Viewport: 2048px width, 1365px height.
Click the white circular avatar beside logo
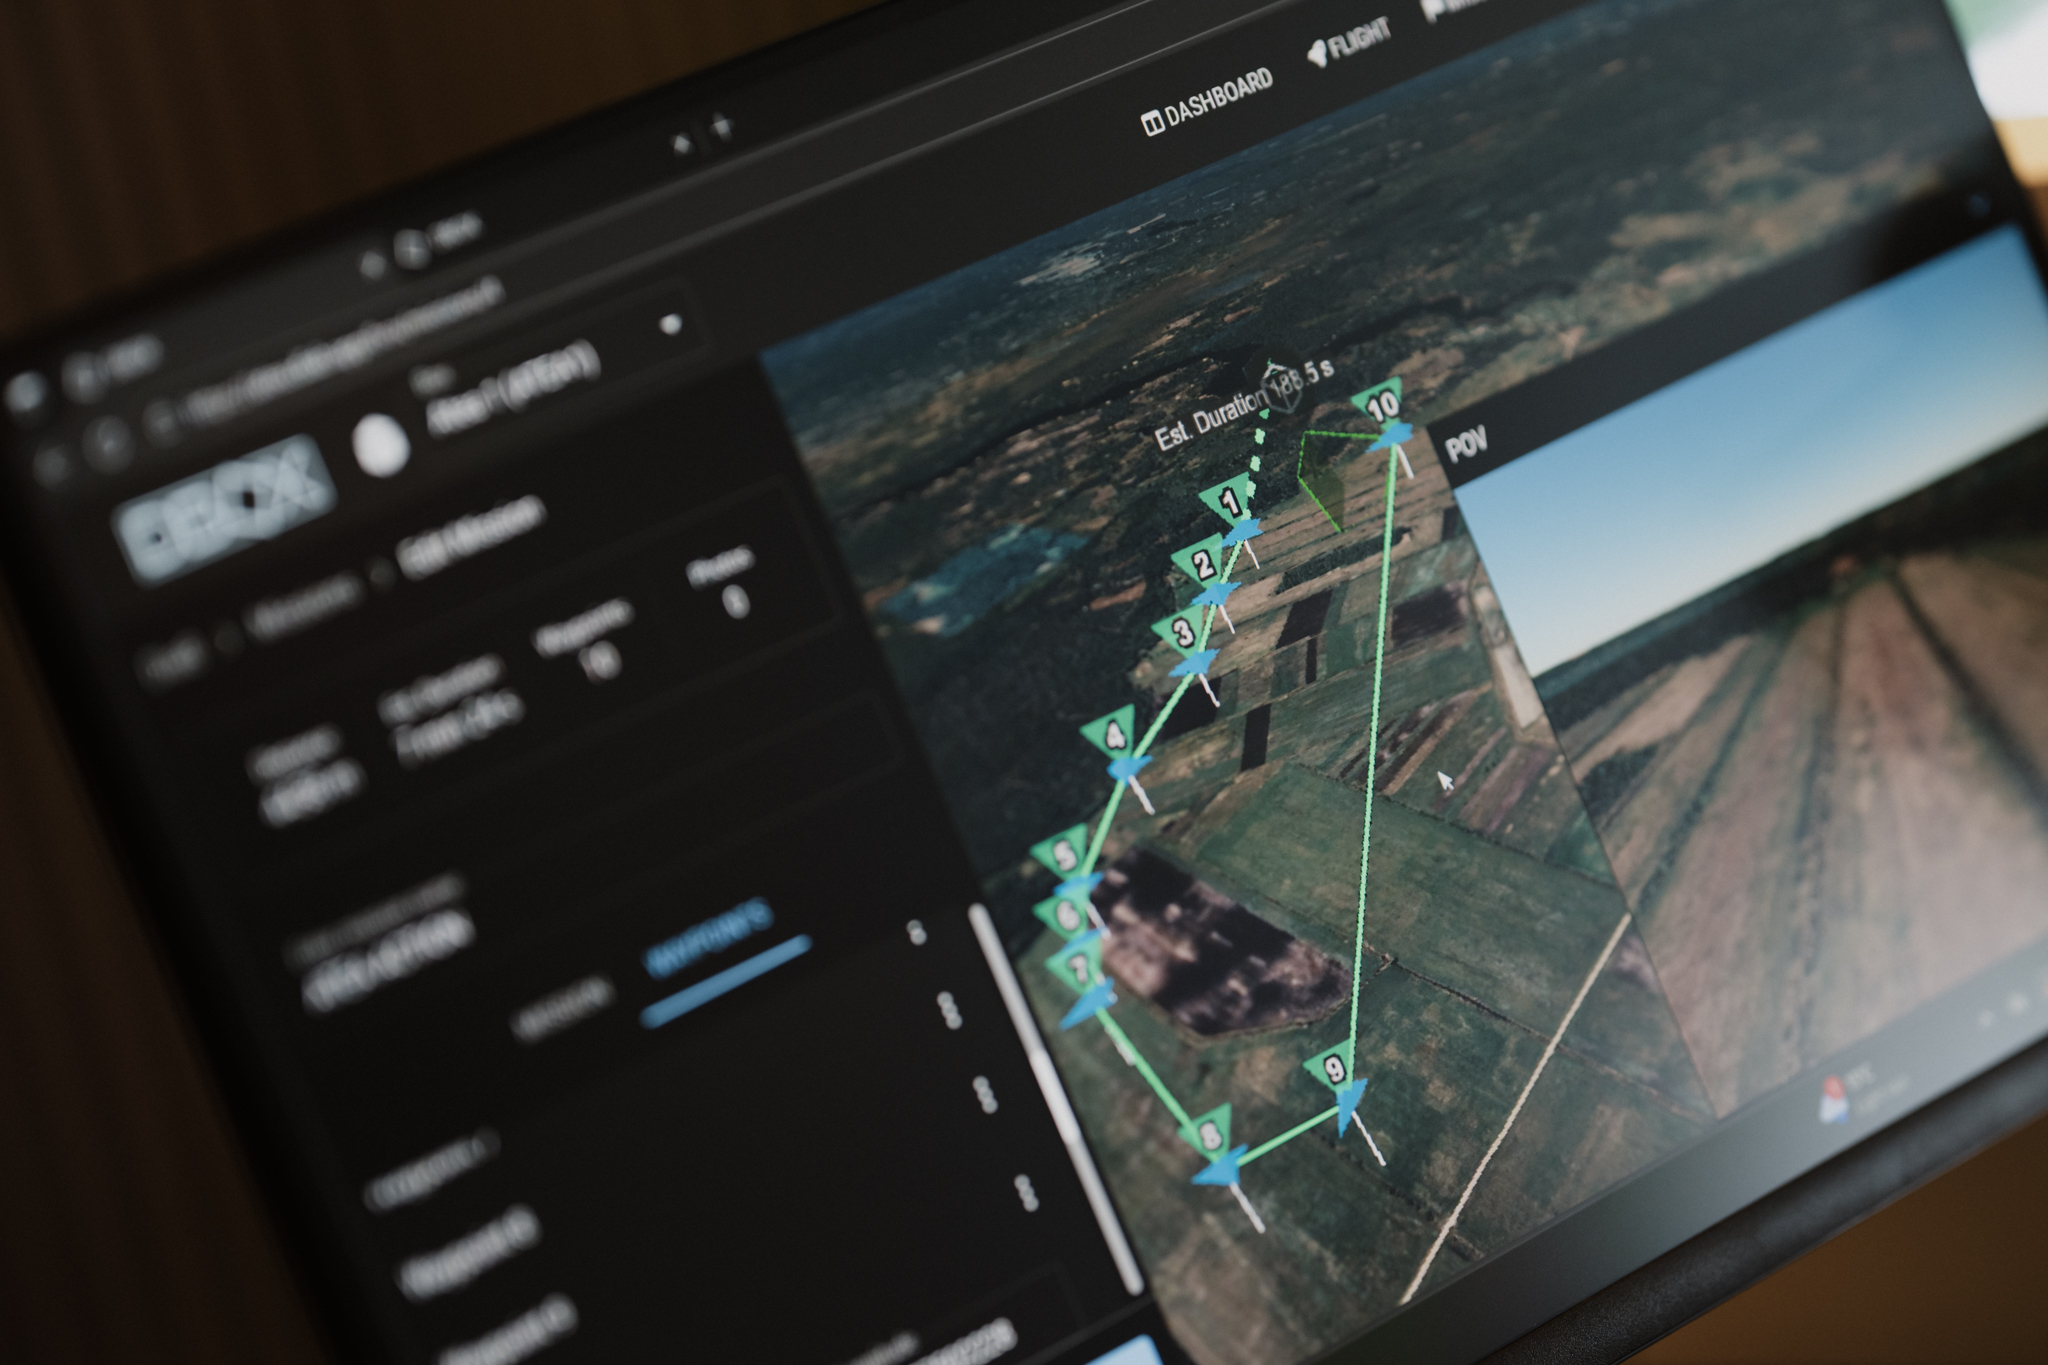tap(381, 444)
